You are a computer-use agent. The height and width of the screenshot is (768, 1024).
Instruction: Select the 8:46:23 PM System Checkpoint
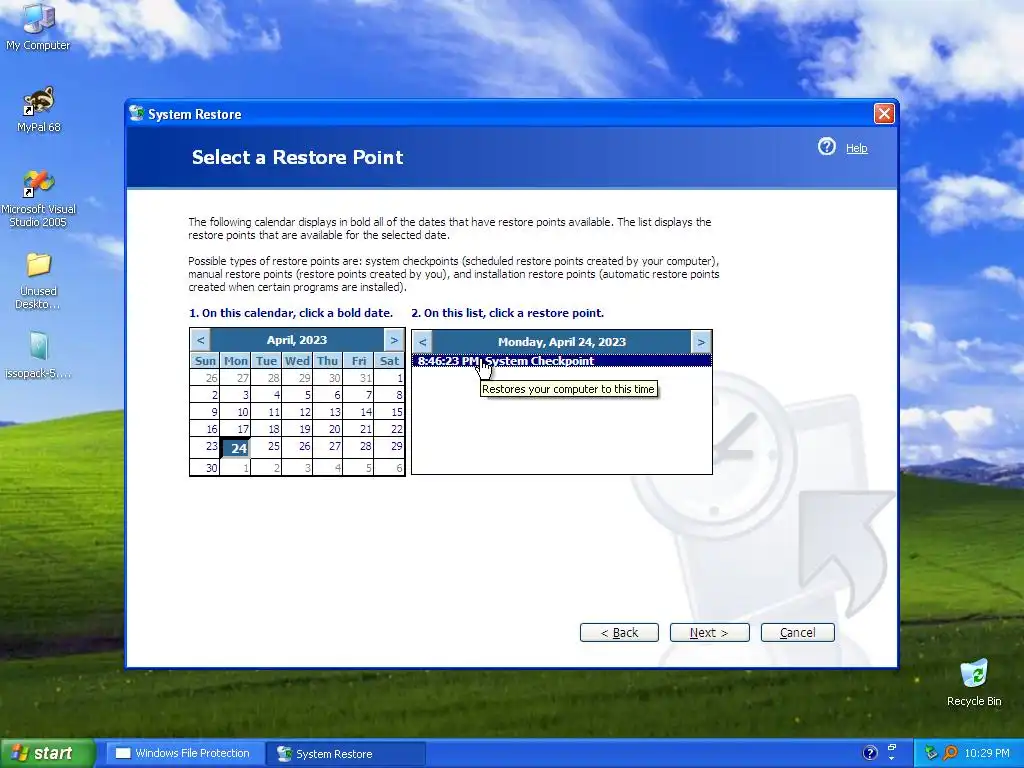click(561, 360)
